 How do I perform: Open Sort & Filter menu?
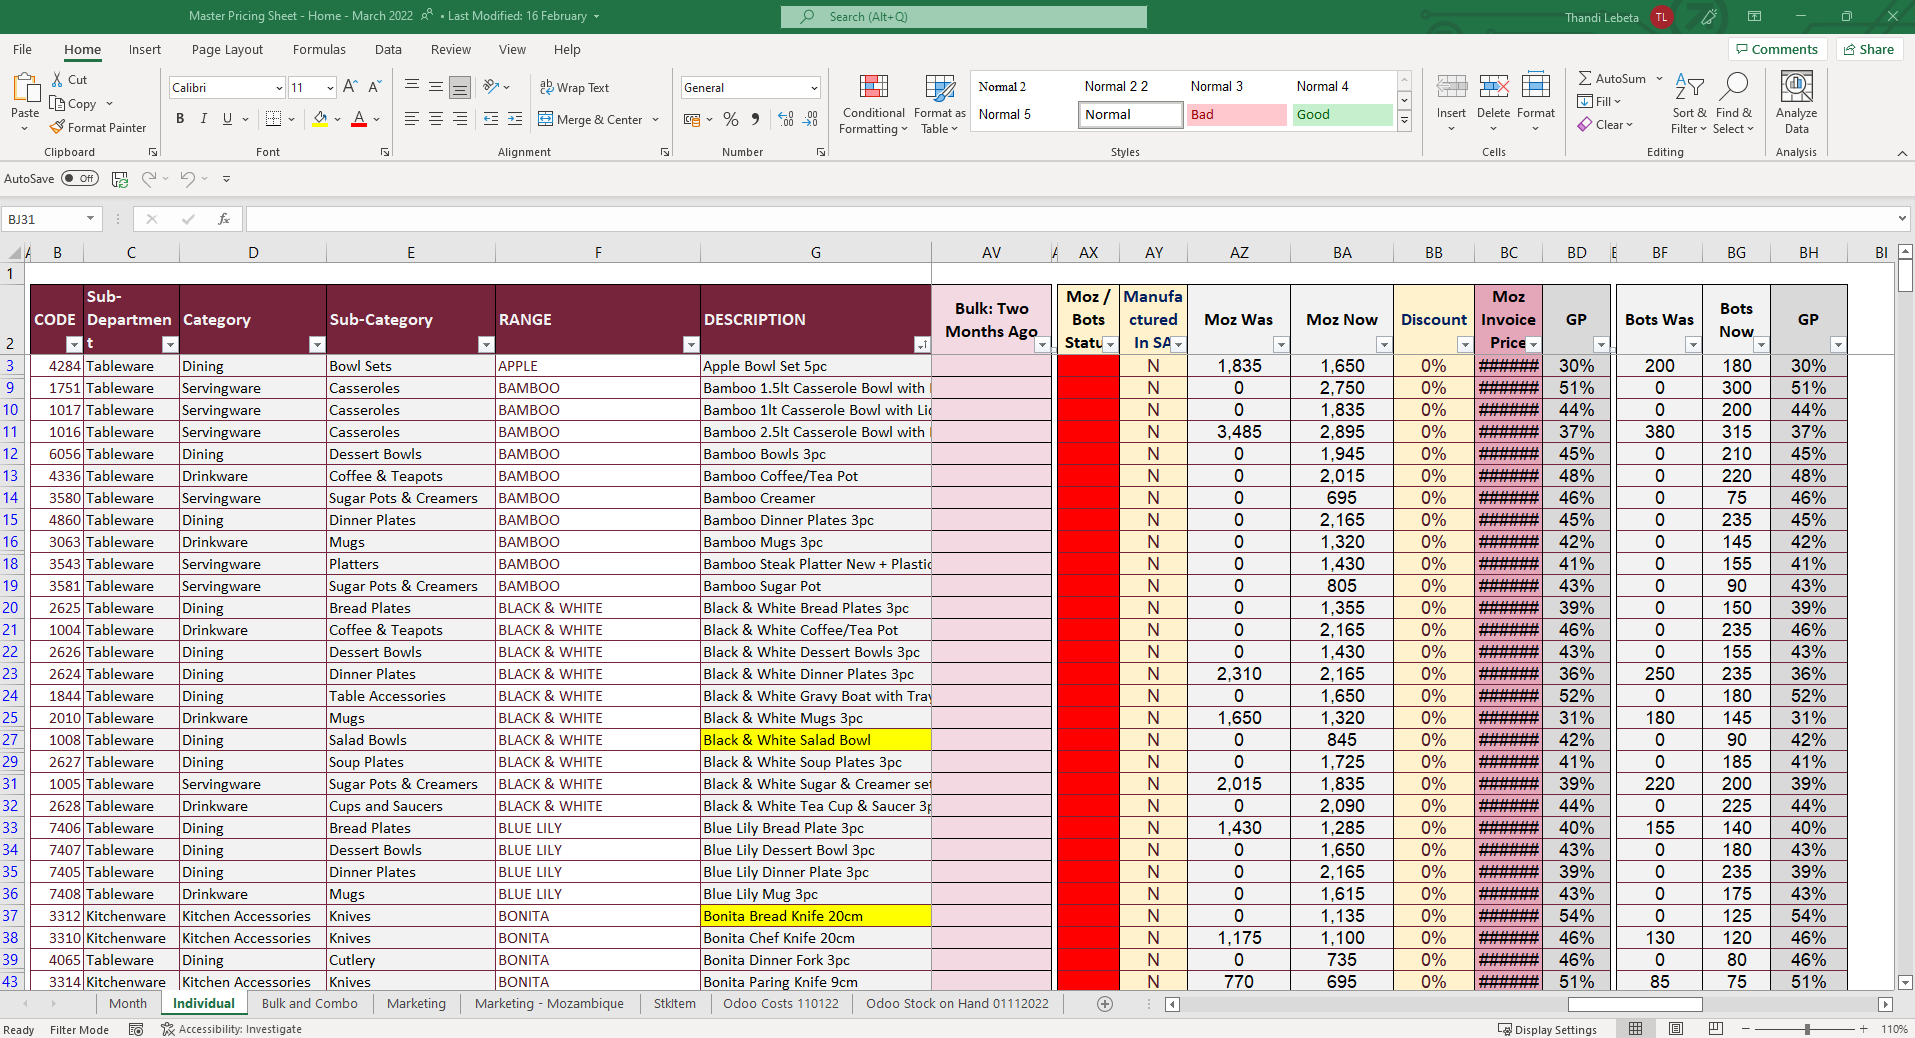[x=1689, y=104]
